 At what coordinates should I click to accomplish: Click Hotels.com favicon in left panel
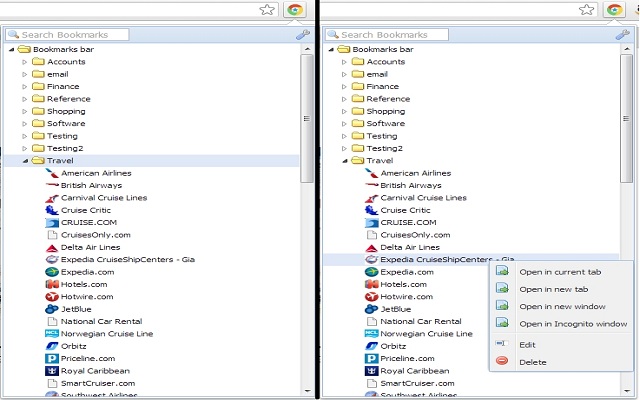coord(52,284)
